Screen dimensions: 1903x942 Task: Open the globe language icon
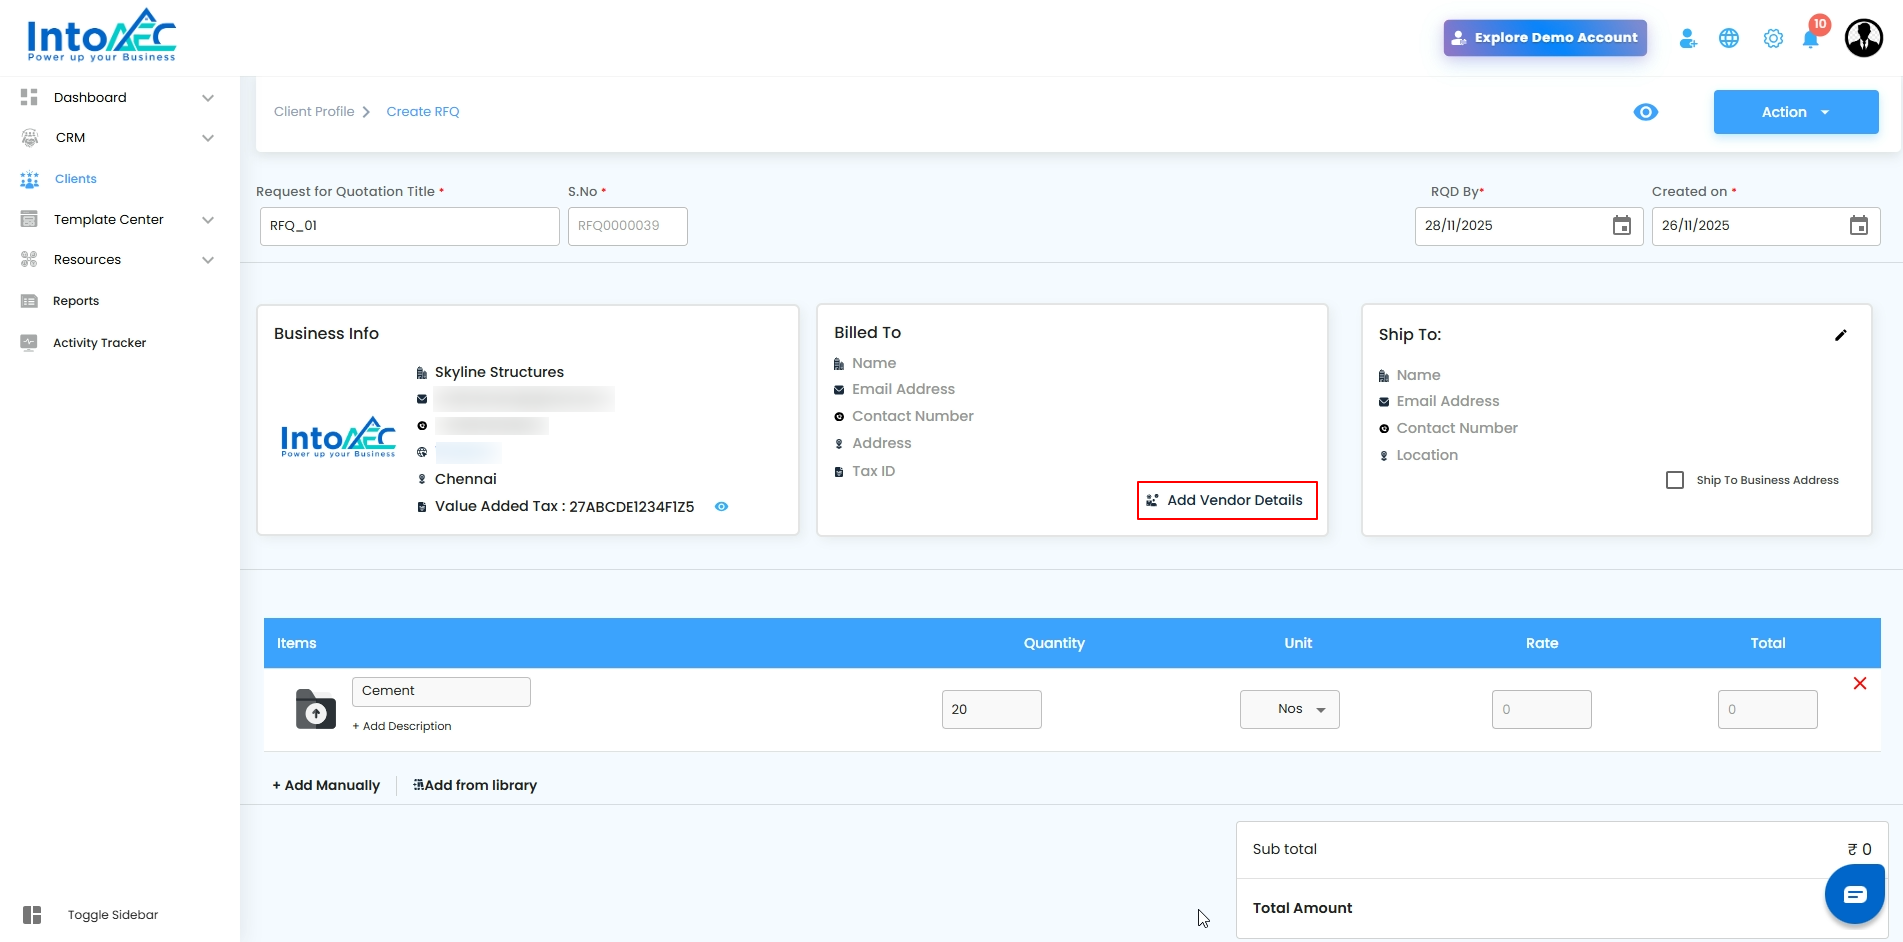pyautogui.click(x=1729, y=39)
